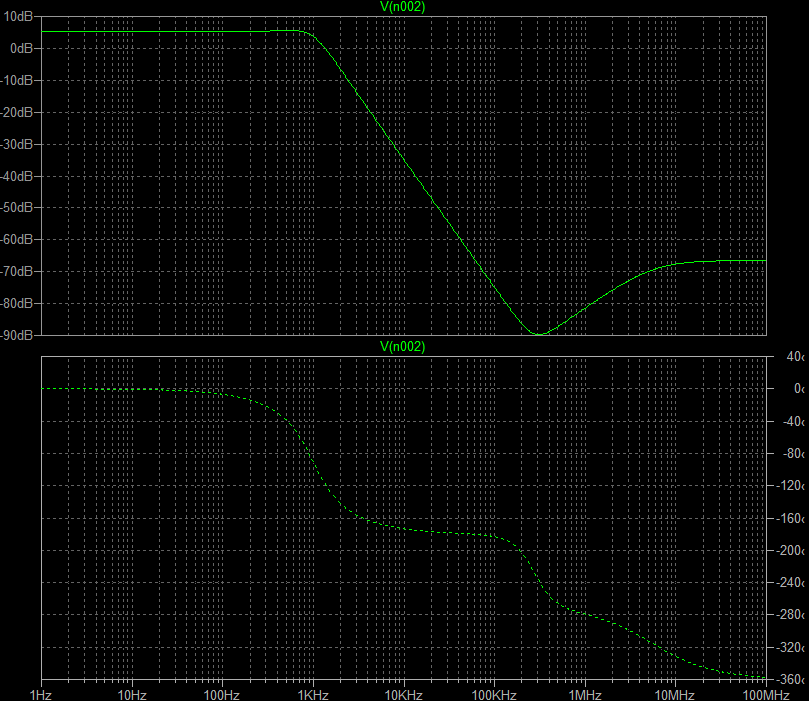809x701 pixels.
Task: Click the -90dB label at the axis bottom
Action: click(x=18, y=335)
